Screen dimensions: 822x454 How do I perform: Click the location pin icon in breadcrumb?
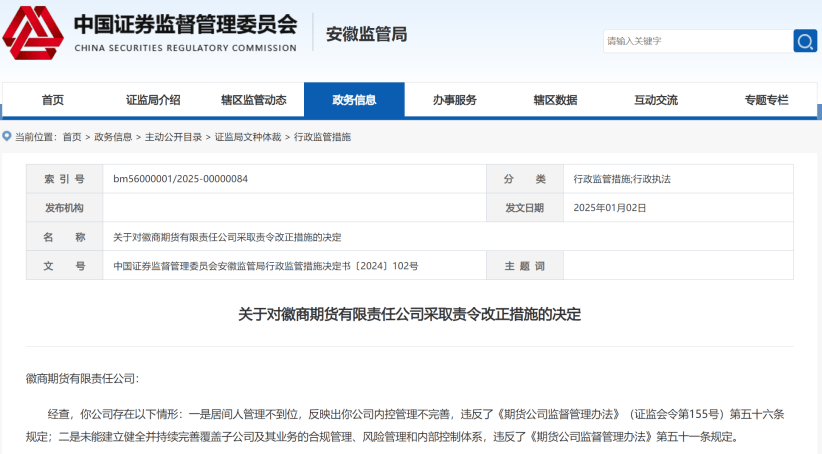tap(7, 136)
